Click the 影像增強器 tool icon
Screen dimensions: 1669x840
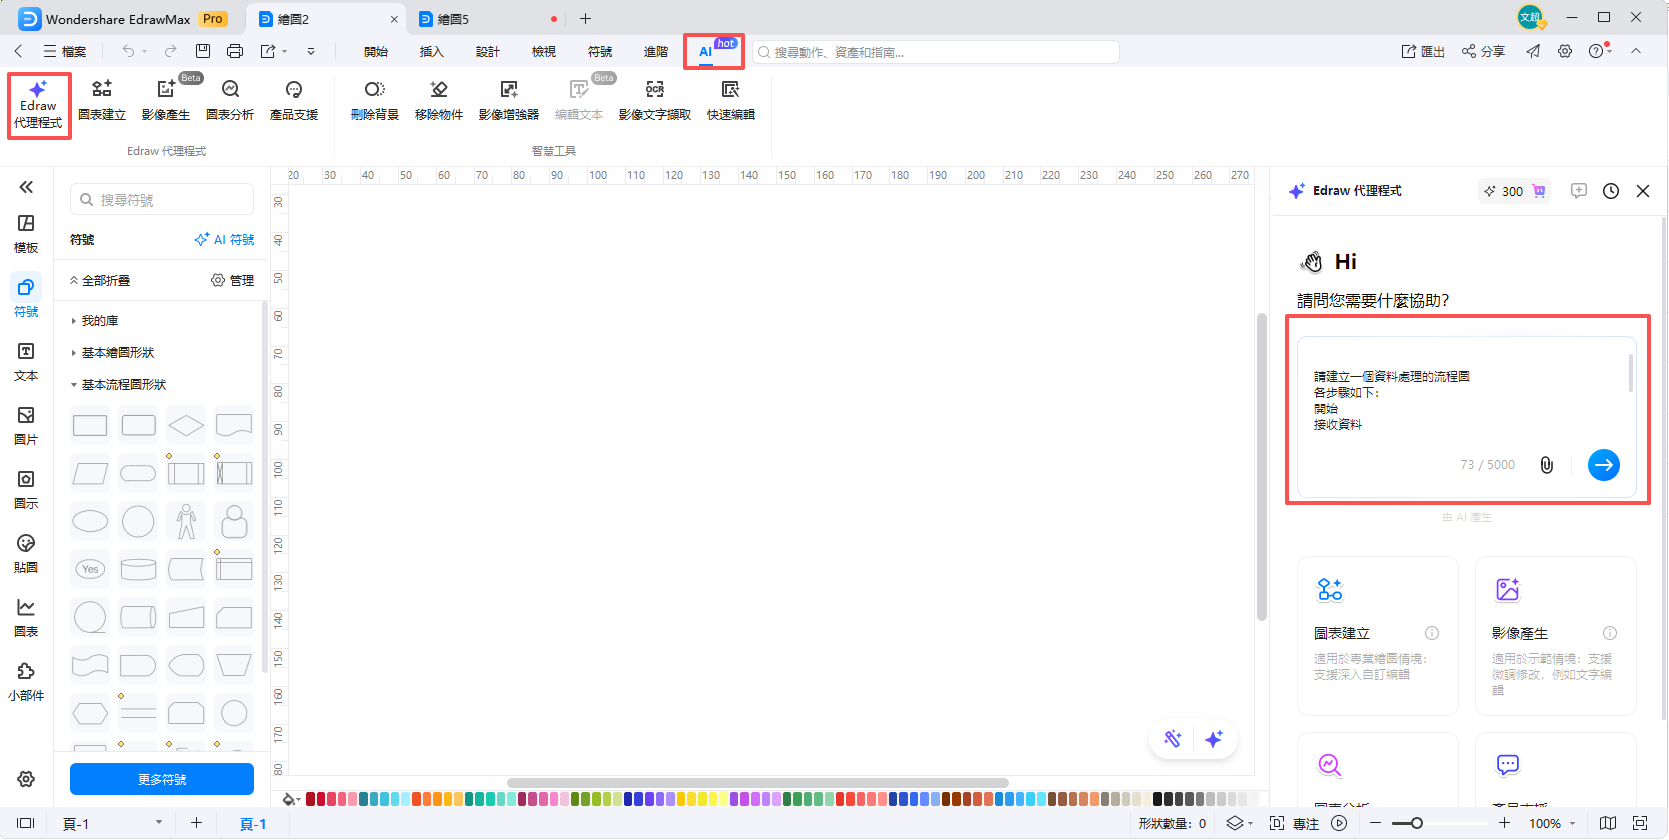(x=508, y=100)
